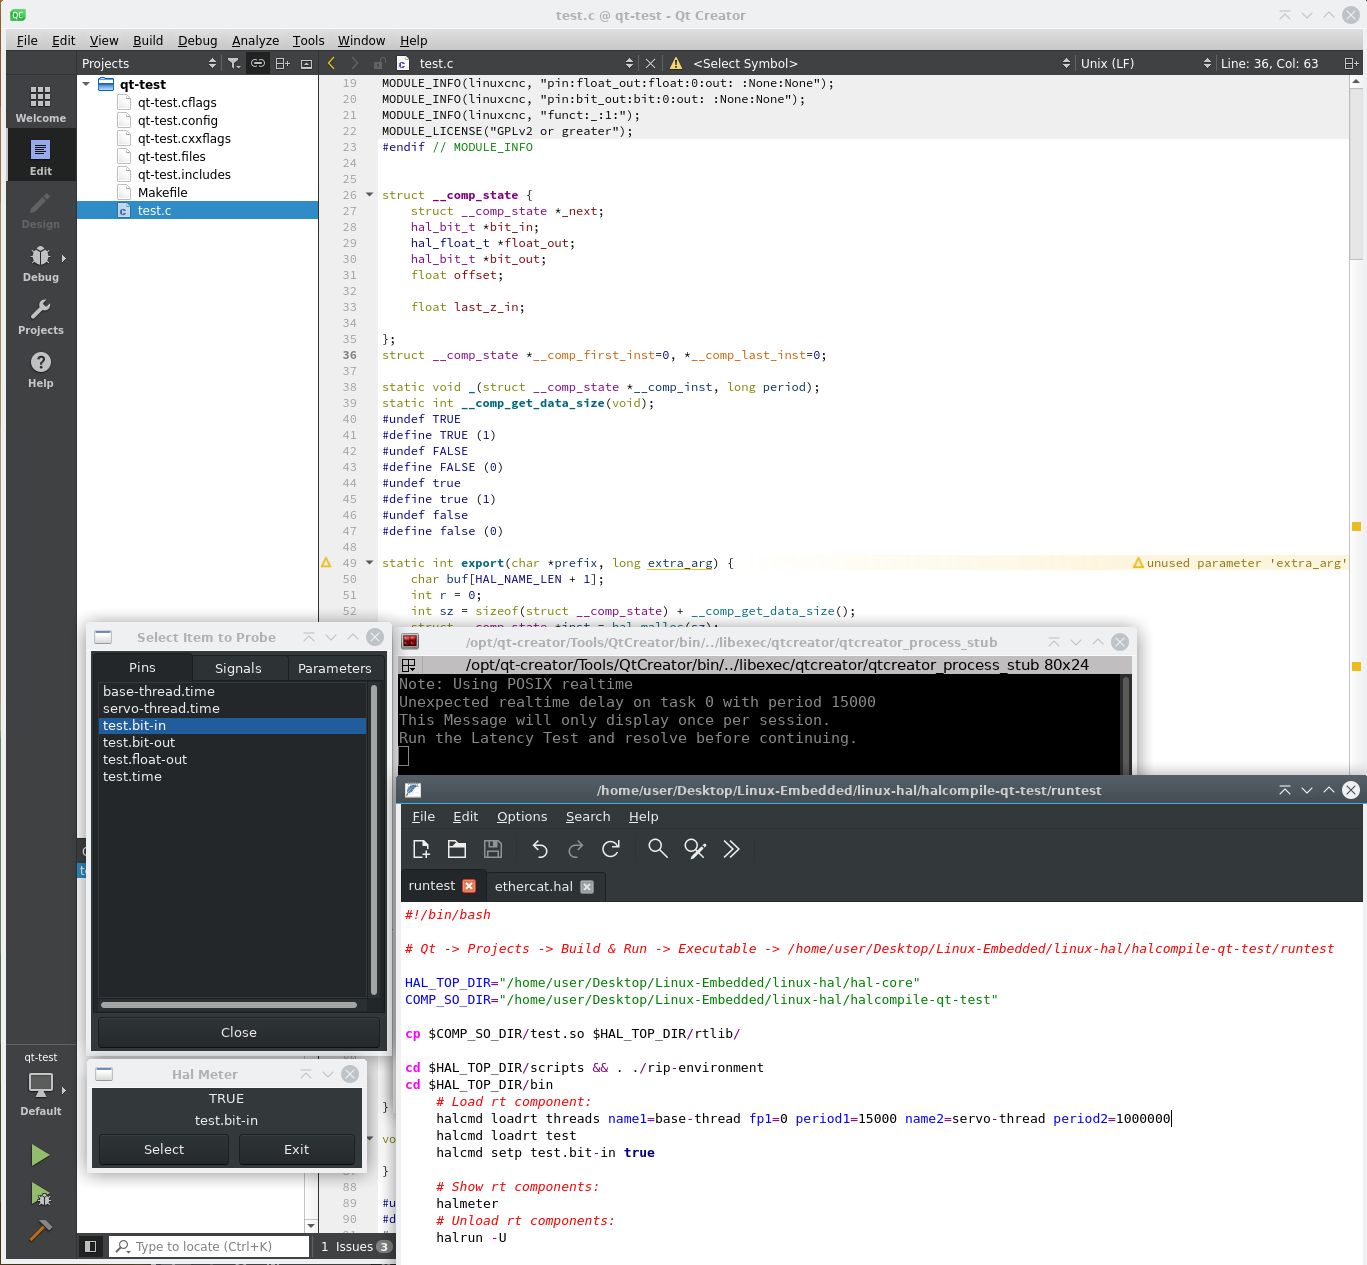Click the Projects tree scroll-down arrow
This screenshot has height=1265, width=1367.
click(x=311, y=1226)
